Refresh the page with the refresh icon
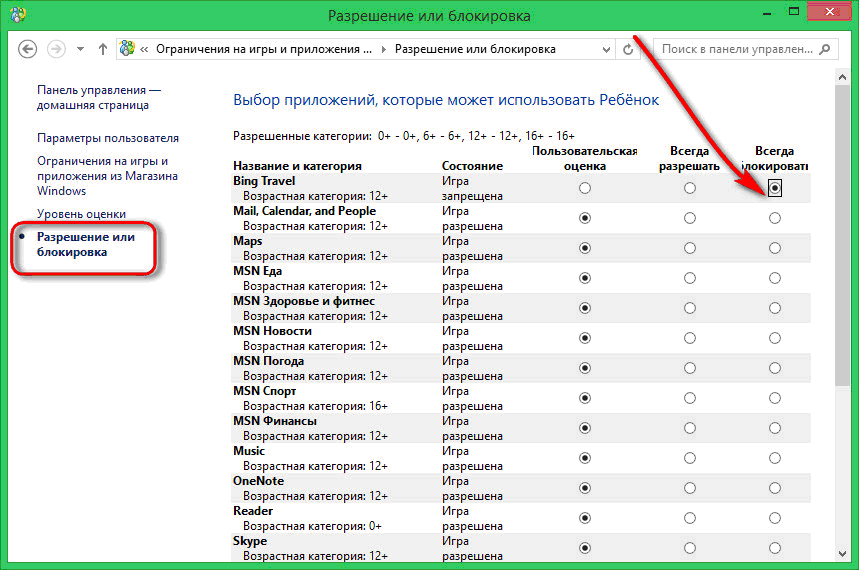The width and height of the screenshot is (859, 570). [628, 49]
